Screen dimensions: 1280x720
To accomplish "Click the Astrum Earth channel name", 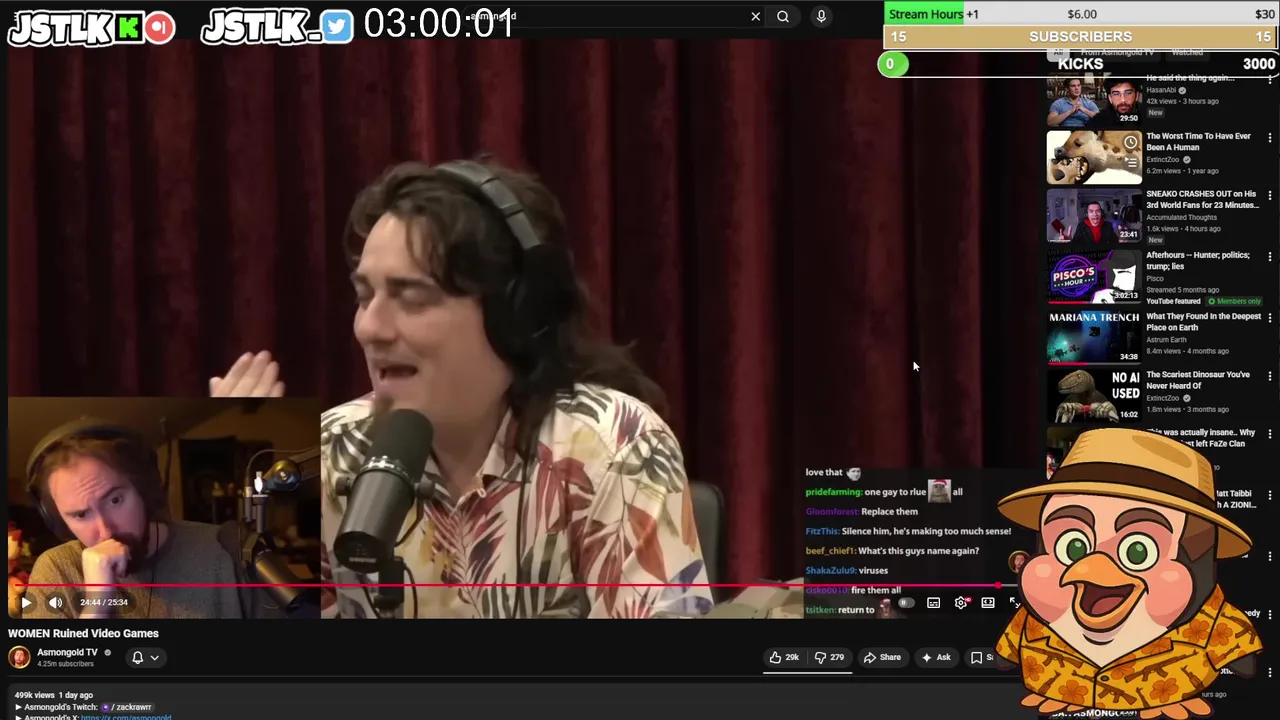I will tap(1166, 340).
